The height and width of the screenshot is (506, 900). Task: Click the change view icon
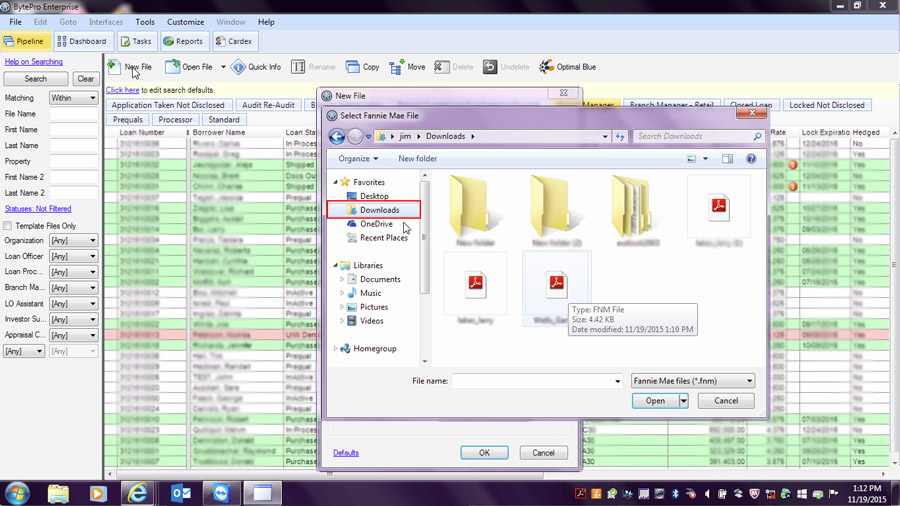click(x=692, y=159)
